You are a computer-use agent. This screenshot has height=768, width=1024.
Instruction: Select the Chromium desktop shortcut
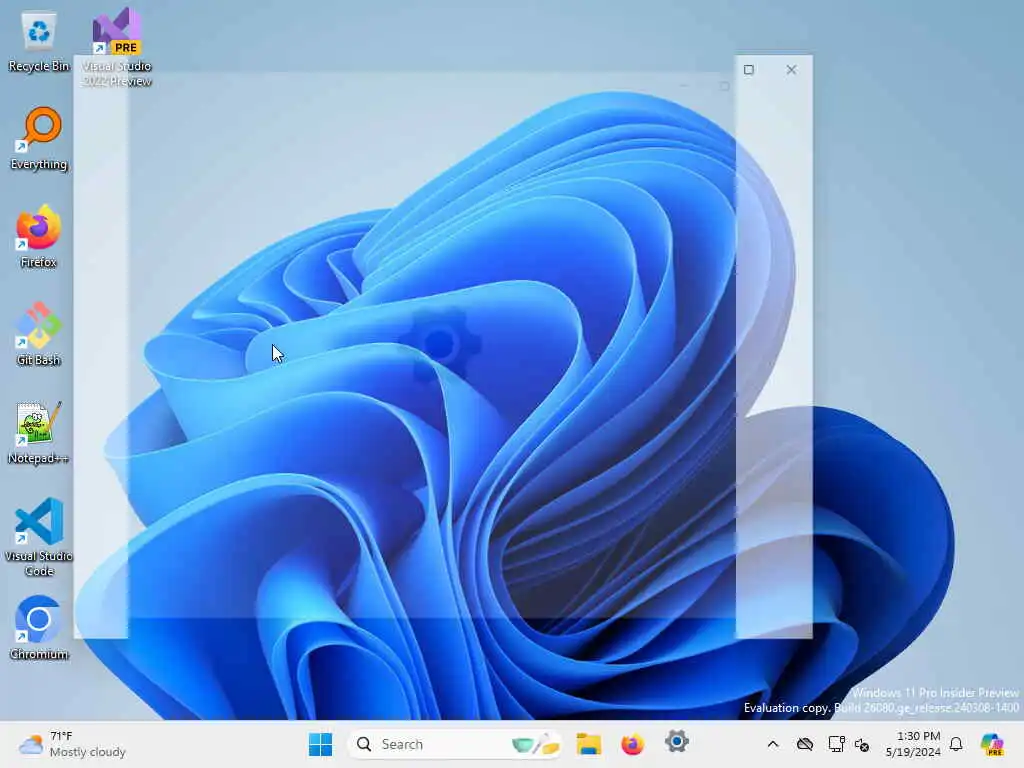(x=39, y=628)
